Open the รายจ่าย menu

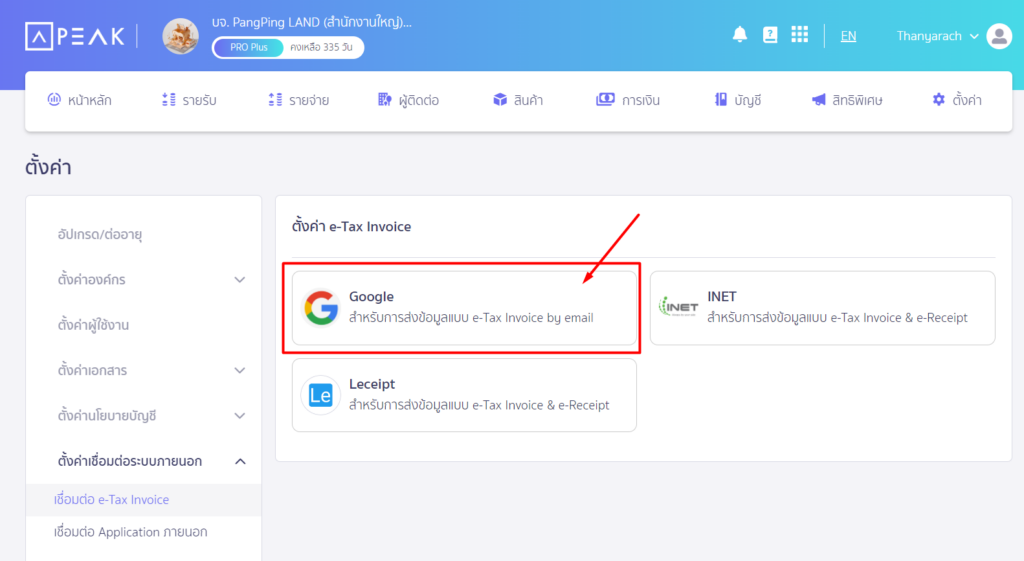(x=298, y=100)
